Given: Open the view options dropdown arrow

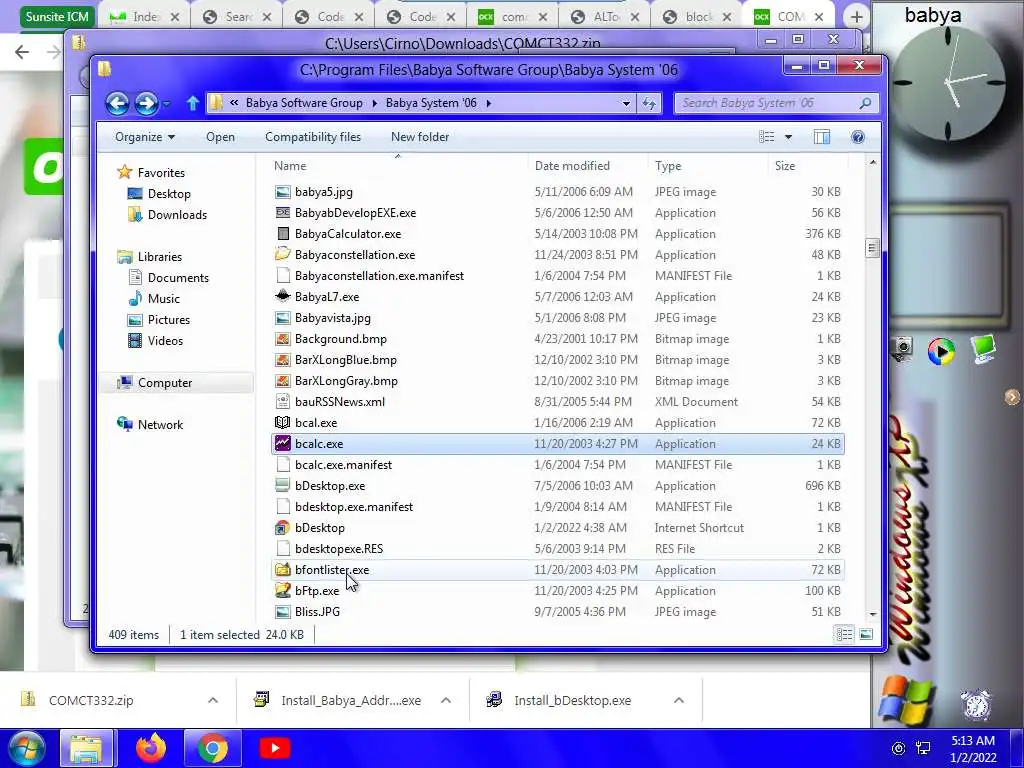Looking at the screenshot, I should point(788,136).
